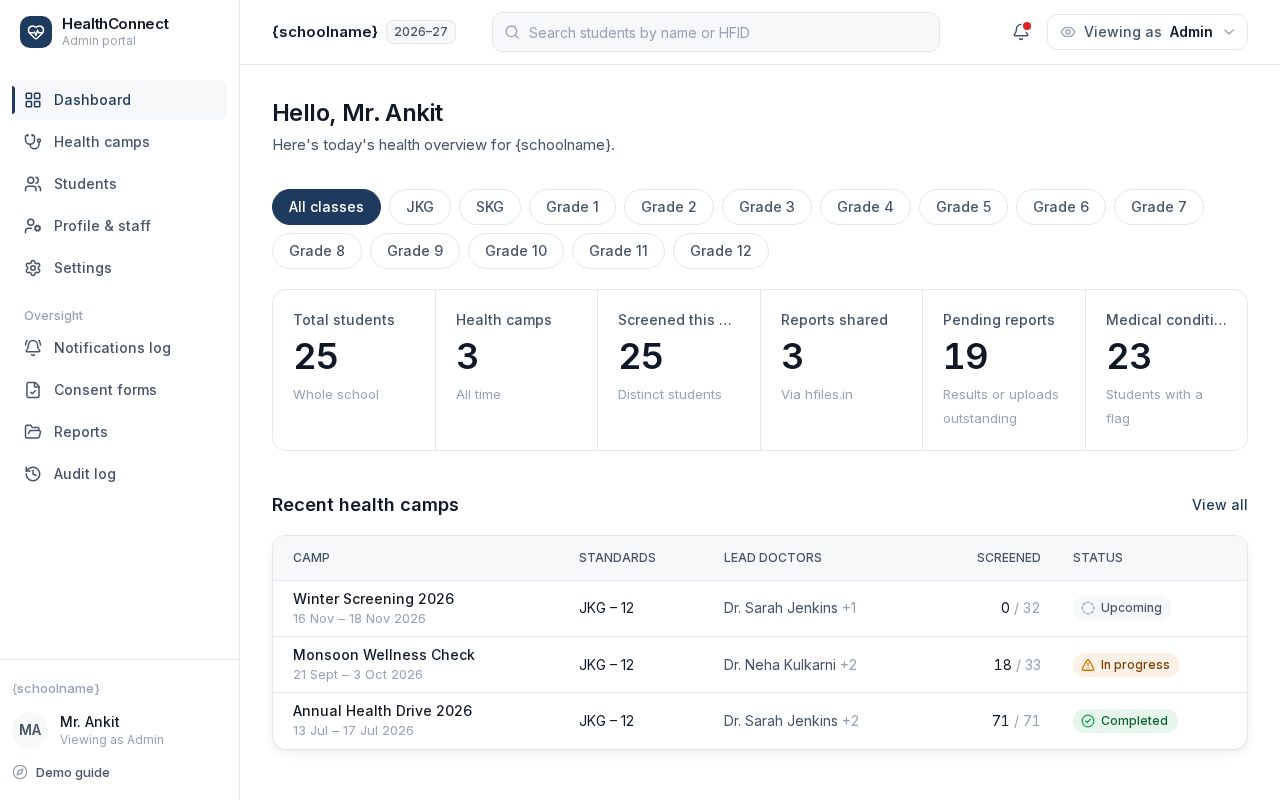
Task: Filter by JKG class chip
Action: pyautogui.click(x=420, y=207)
